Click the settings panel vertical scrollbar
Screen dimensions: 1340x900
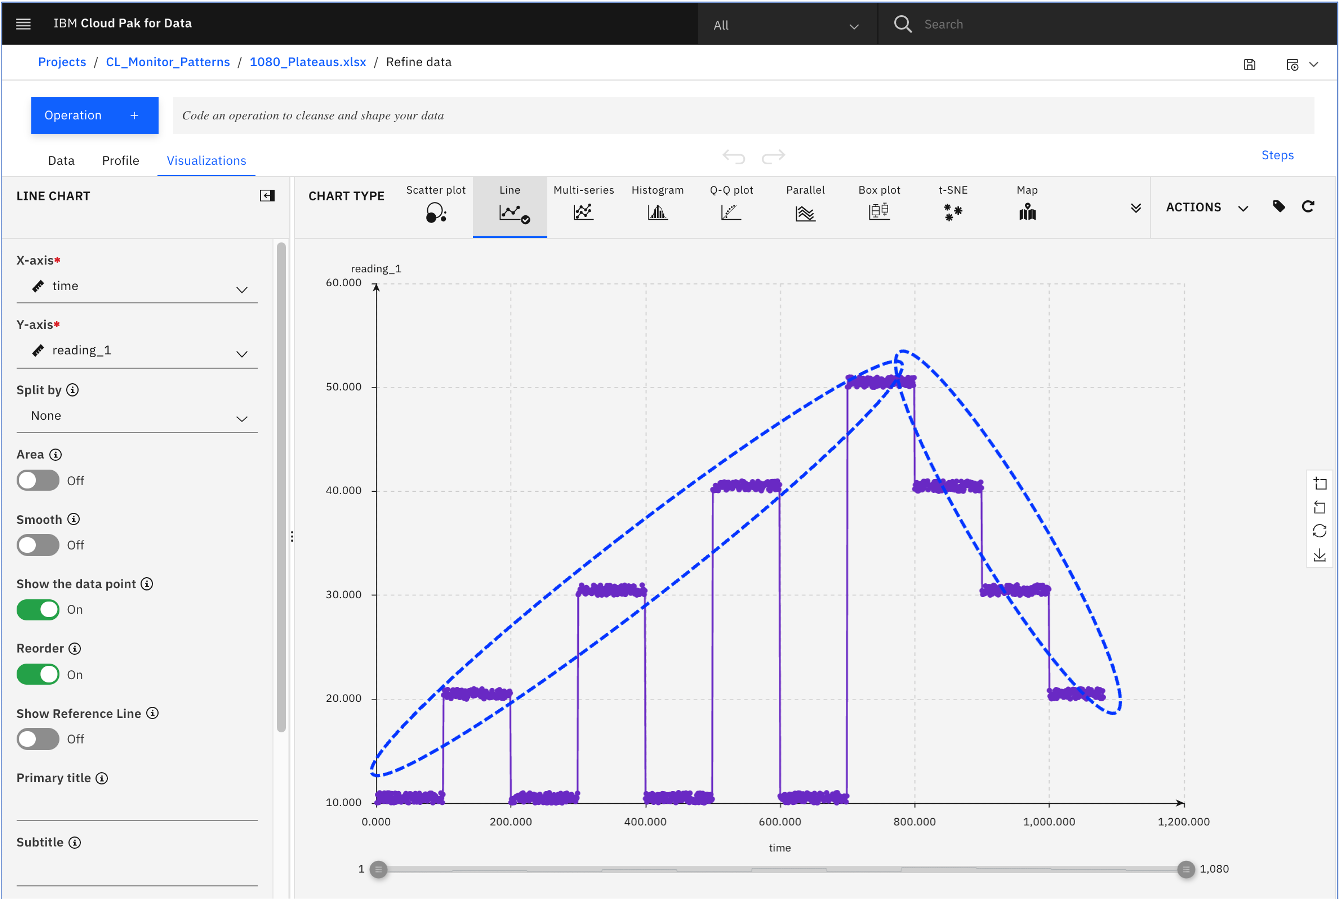(281, 486)
